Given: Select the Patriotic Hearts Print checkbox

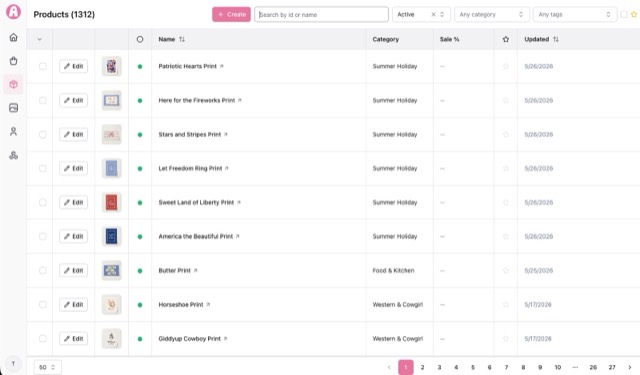Looking at the screenshot, I should coord(43,67).
